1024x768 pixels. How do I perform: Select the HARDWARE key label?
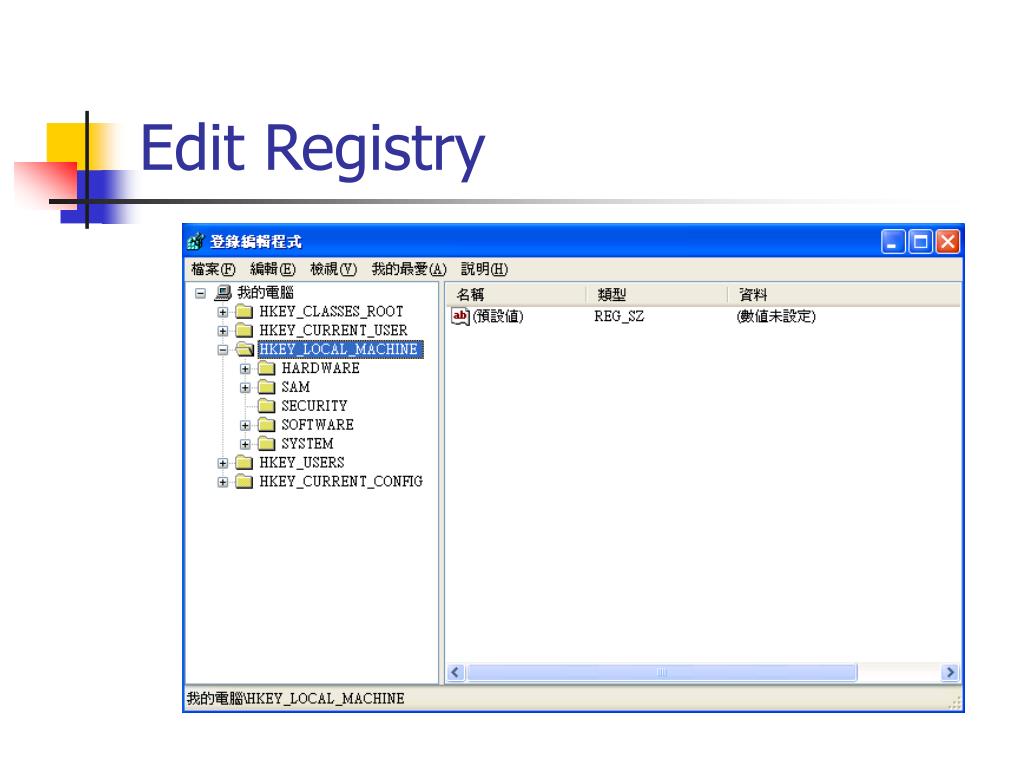pyautogui.click(x=321, y=368)
